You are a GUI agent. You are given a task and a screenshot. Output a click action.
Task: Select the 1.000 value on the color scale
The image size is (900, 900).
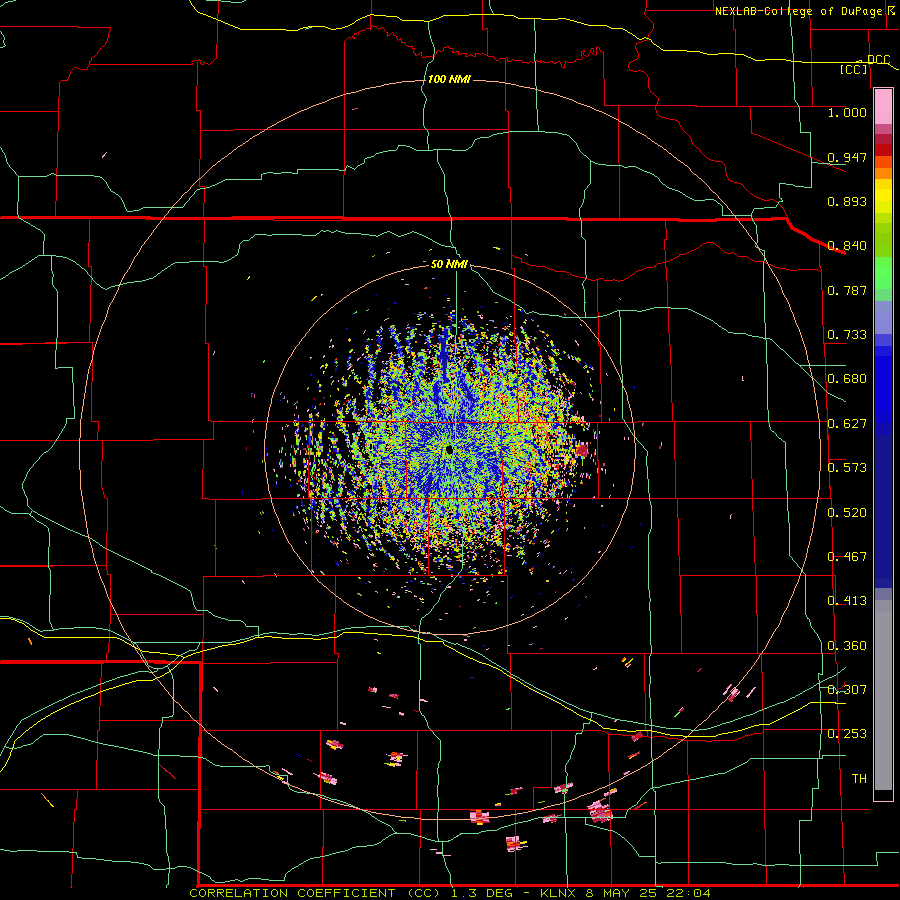[847, 112]
